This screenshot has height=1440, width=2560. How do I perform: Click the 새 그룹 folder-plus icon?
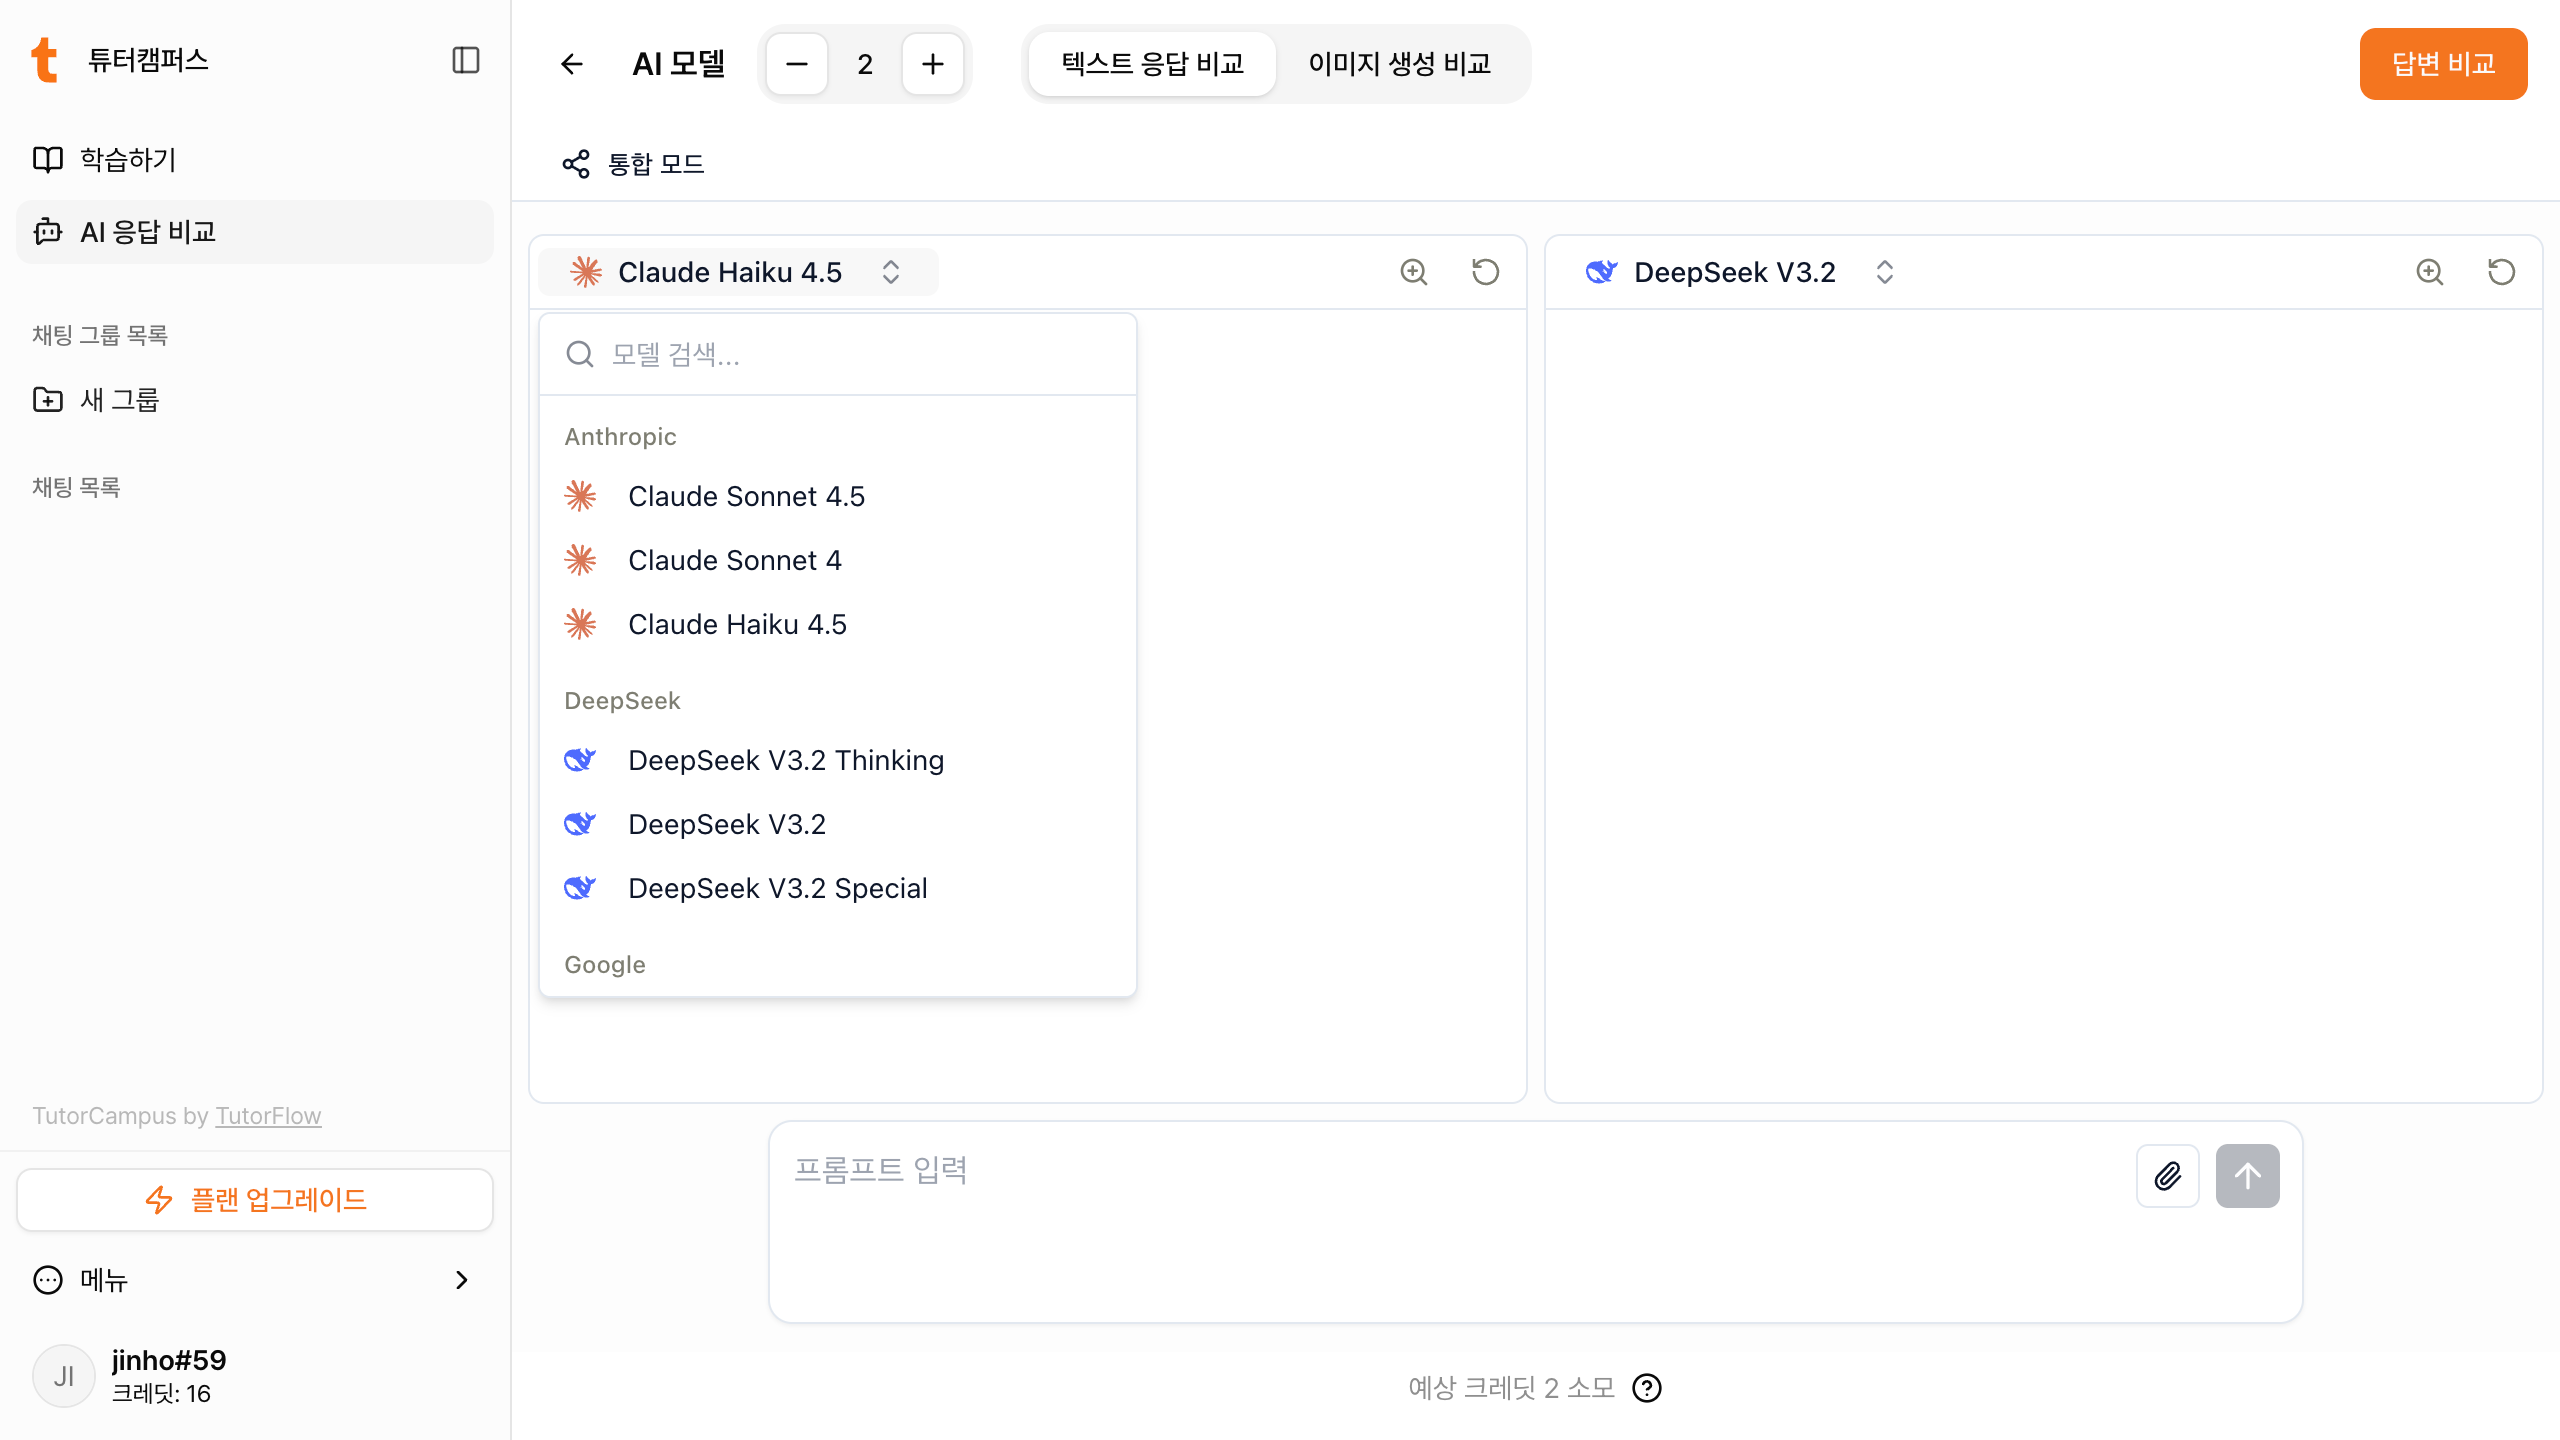48,400
